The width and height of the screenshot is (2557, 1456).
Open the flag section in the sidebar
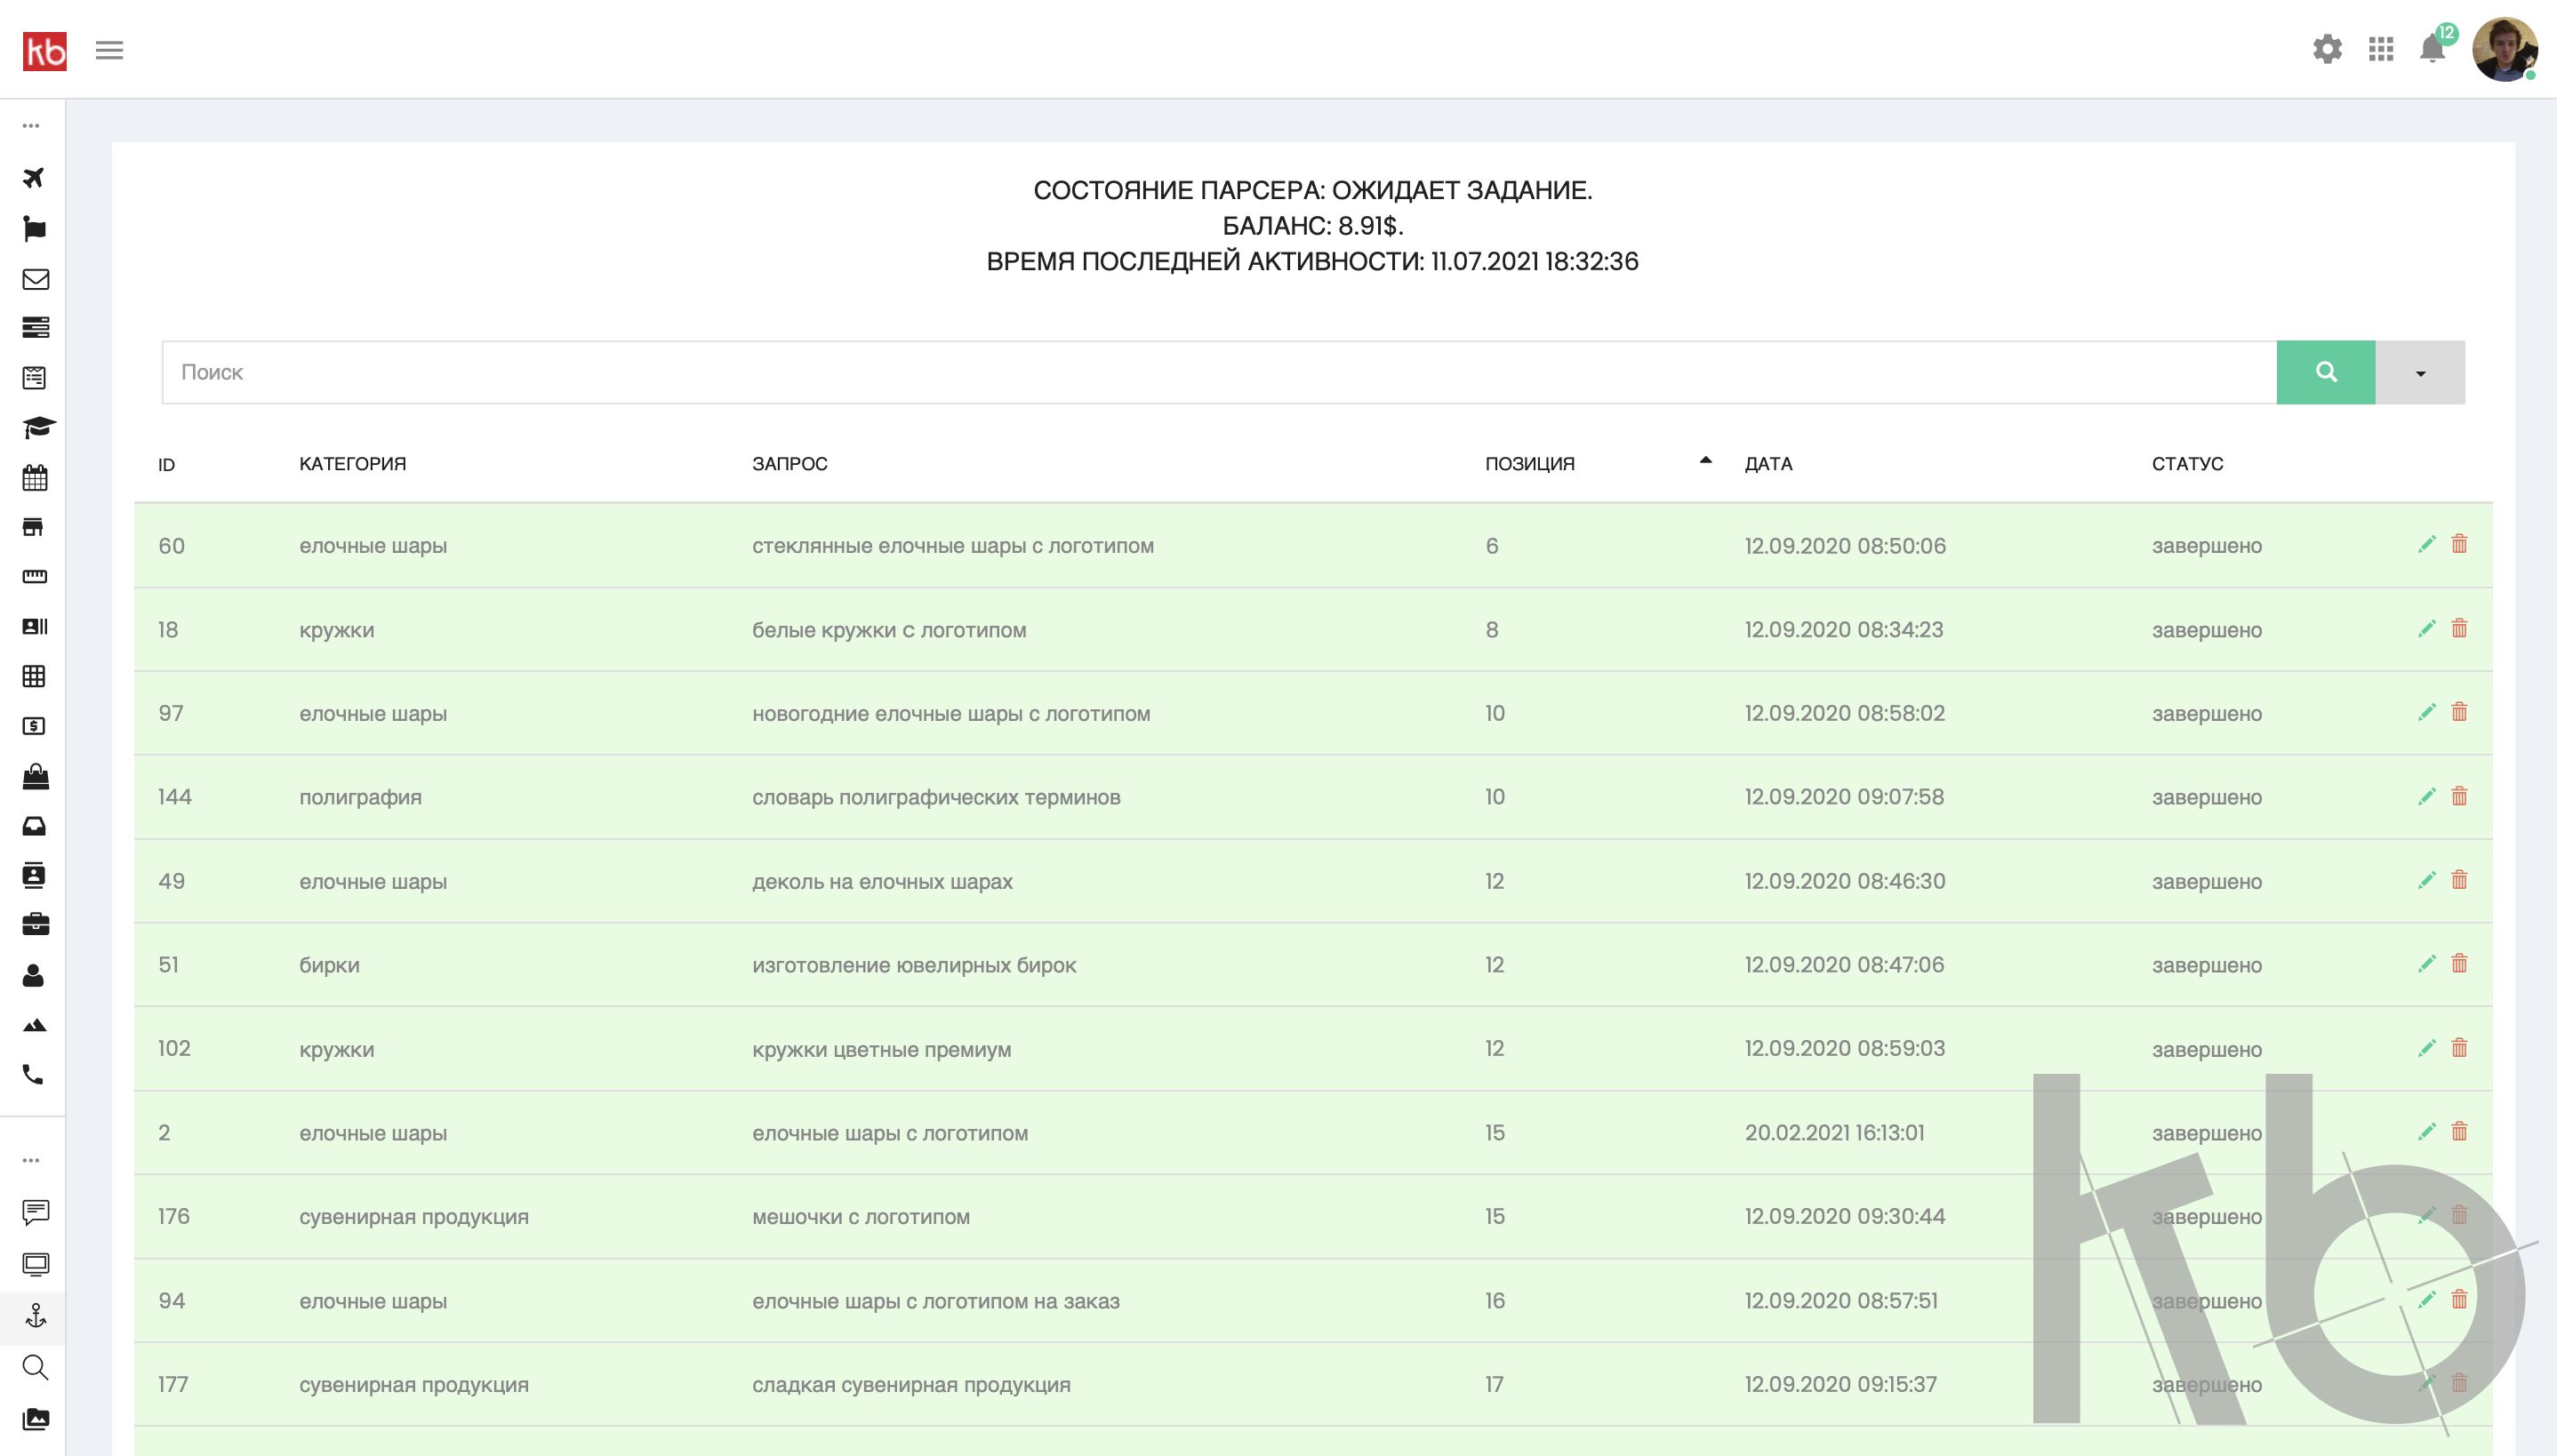tap(34, 229)
